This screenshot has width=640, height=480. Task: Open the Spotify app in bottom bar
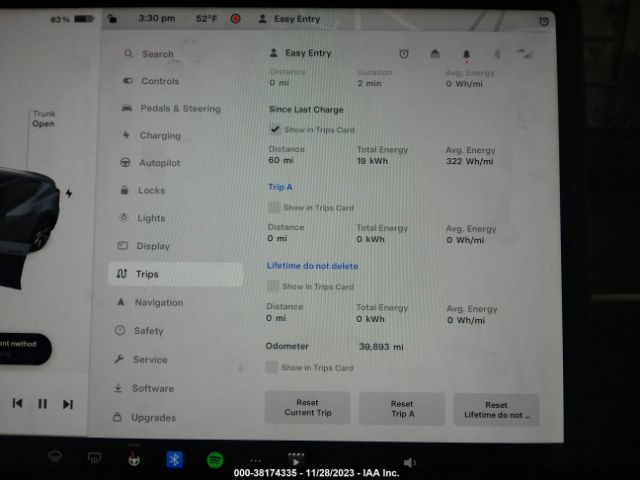215,460
